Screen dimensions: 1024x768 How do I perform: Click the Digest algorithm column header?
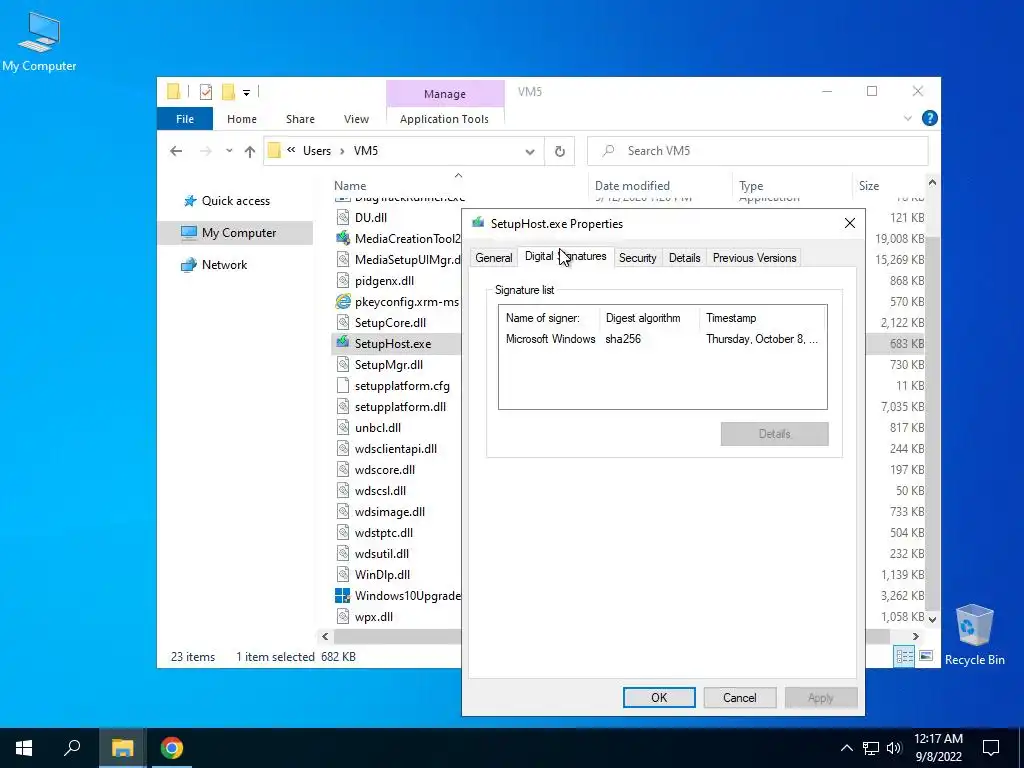650,318
